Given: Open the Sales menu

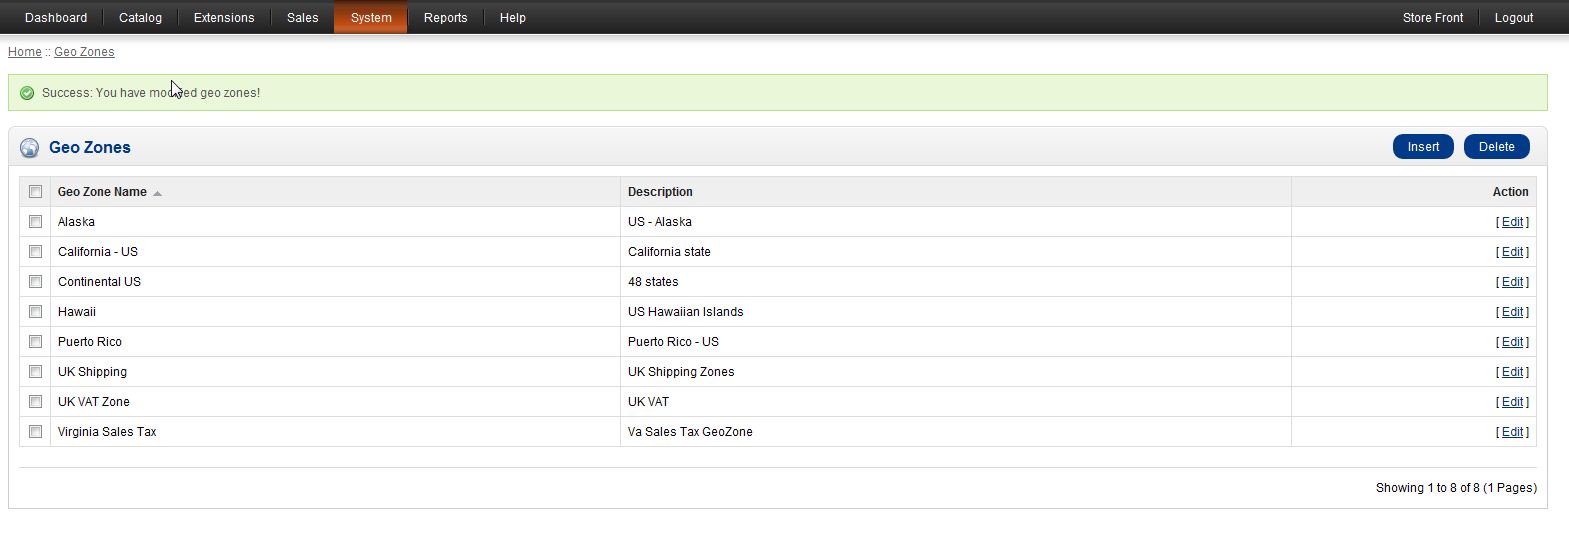Looking at the screenshot, I should [x=302, y=18].
